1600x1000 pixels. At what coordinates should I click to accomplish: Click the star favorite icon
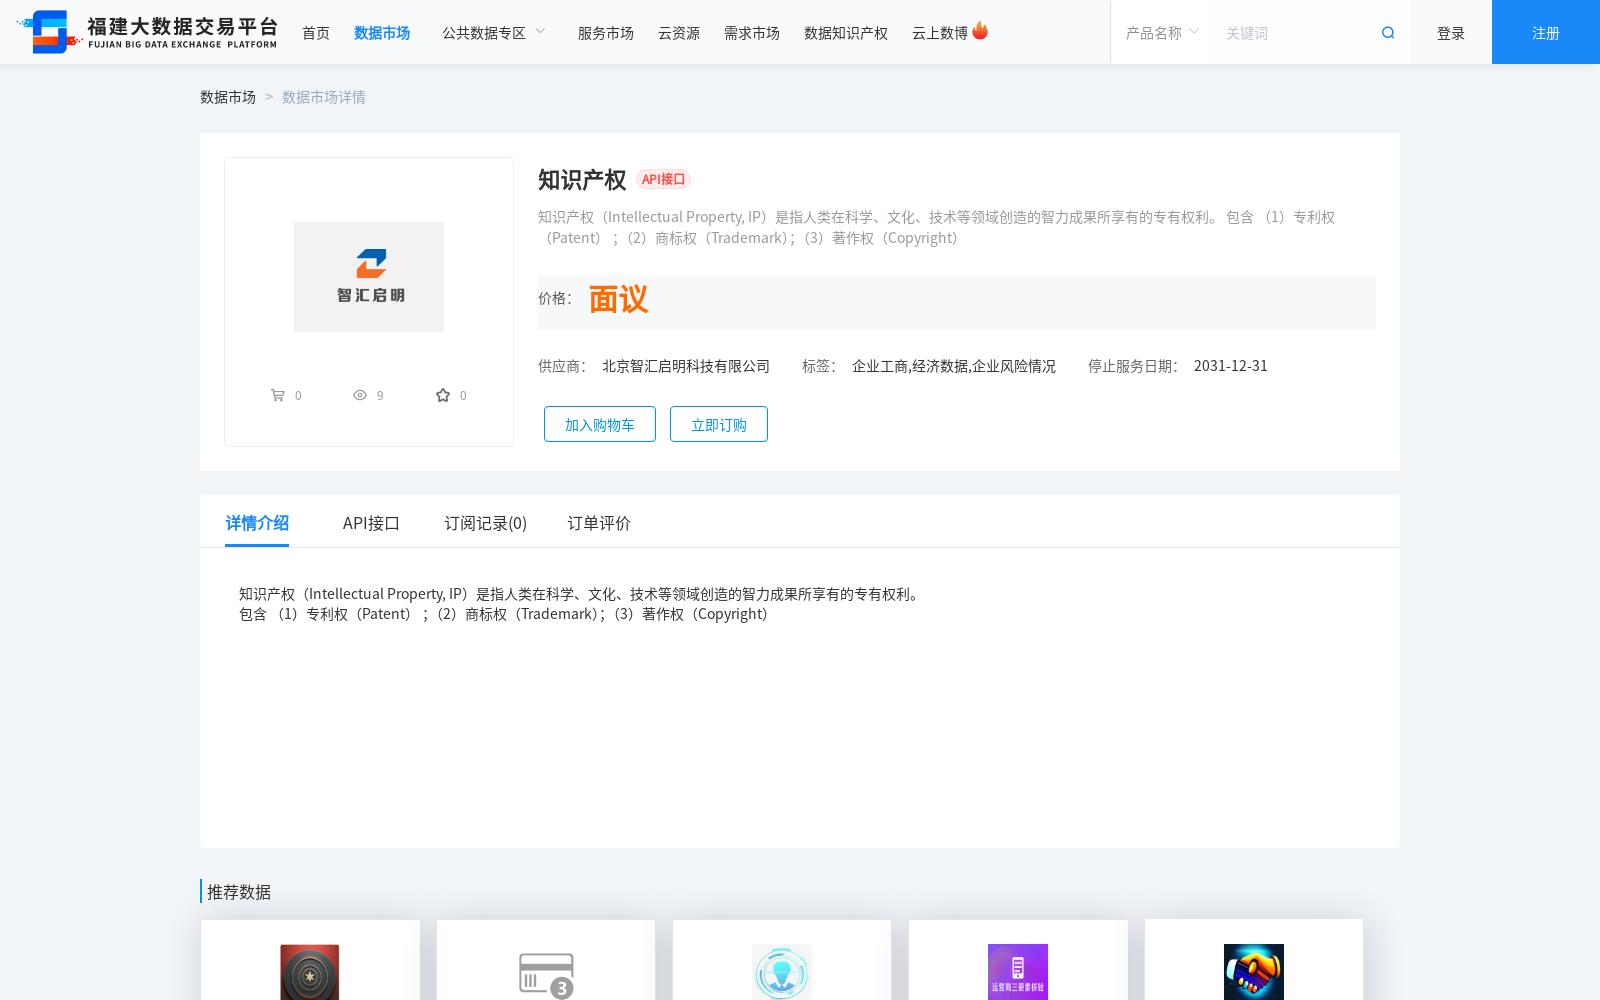443,395
